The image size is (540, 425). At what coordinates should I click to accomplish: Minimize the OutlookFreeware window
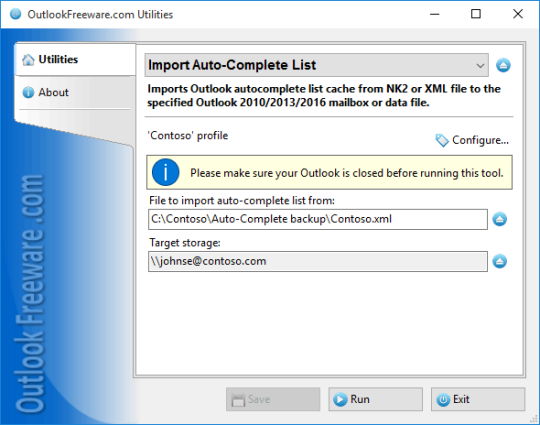[x=435, y=14]
